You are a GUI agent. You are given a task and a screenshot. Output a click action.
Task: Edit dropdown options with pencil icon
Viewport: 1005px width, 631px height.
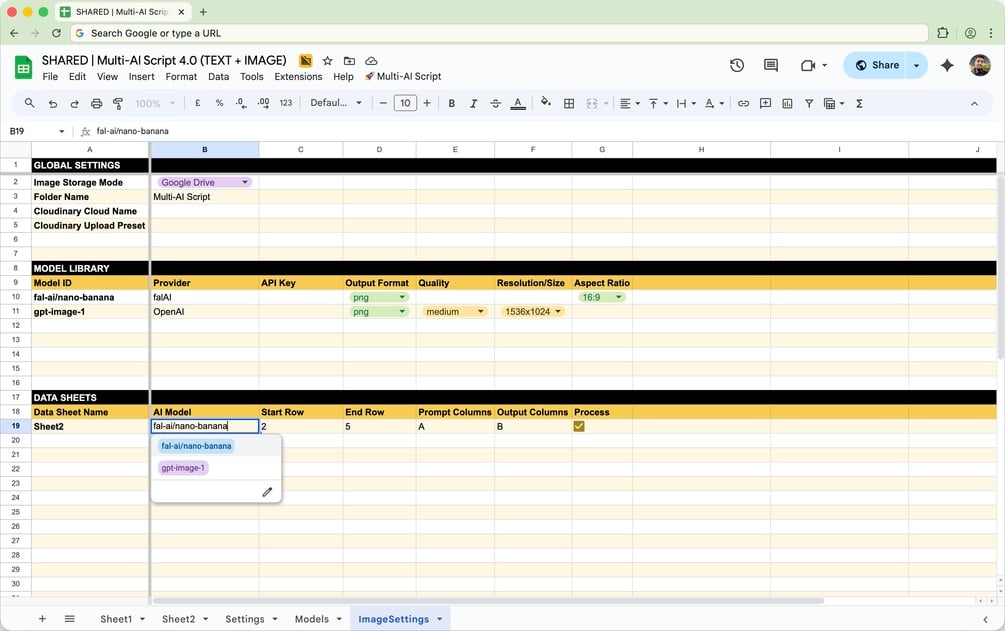[x=267, y=492]
